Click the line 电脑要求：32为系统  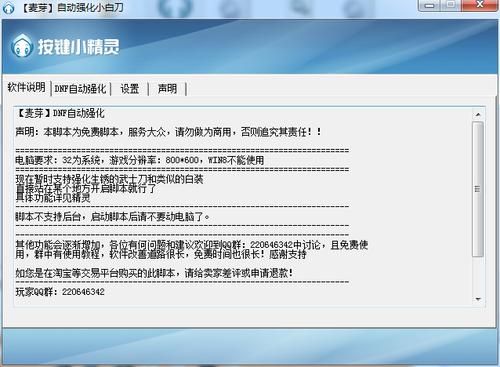point(140,160)
